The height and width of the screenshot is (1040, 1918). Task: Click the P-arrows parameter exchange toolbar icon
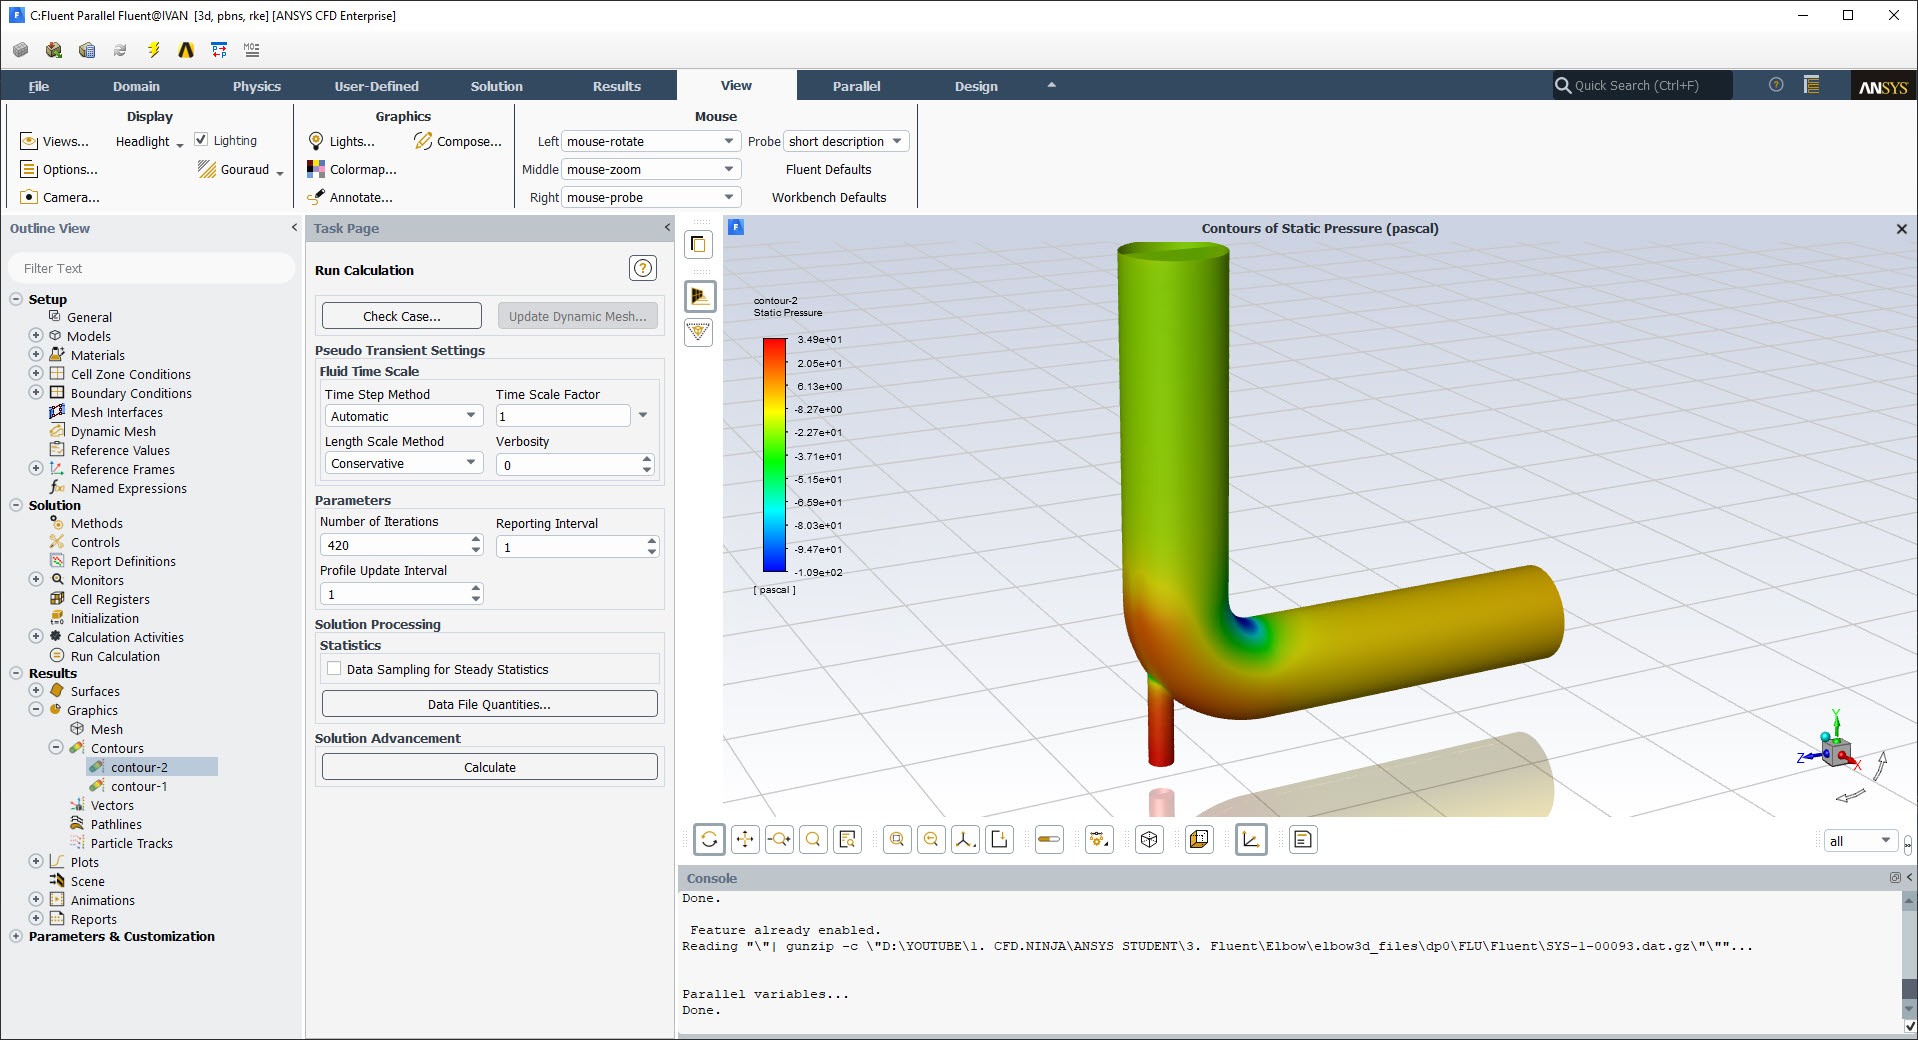(219, 49)
